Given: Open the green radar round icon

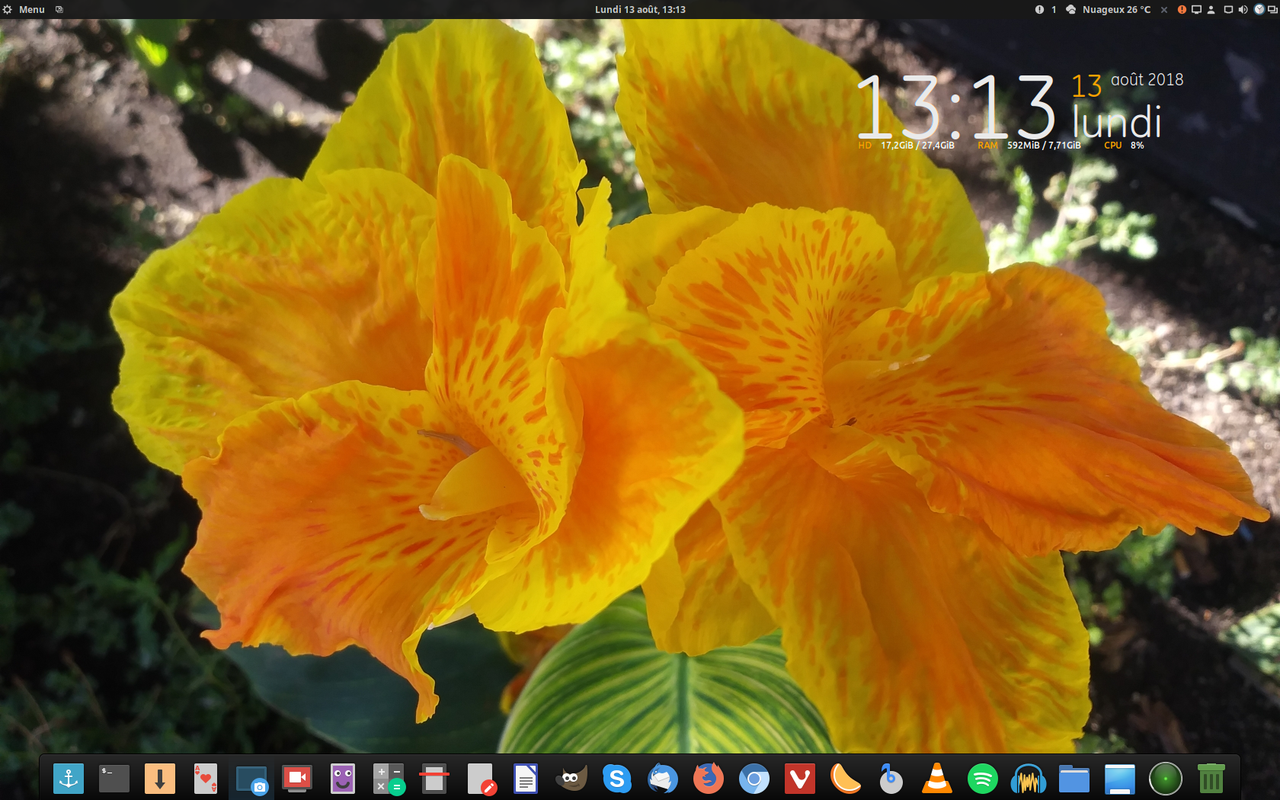Looking at the screenshot, I should click(1166, 778).
